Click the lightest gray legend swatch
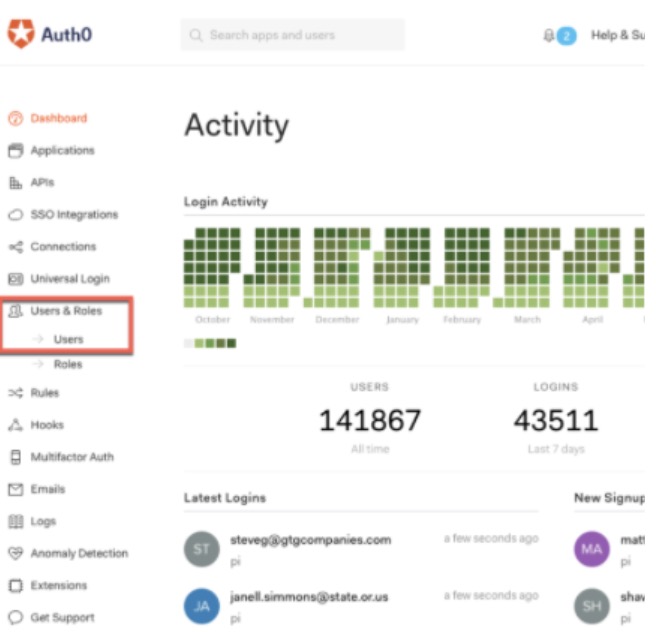 (x=189, y=343)
